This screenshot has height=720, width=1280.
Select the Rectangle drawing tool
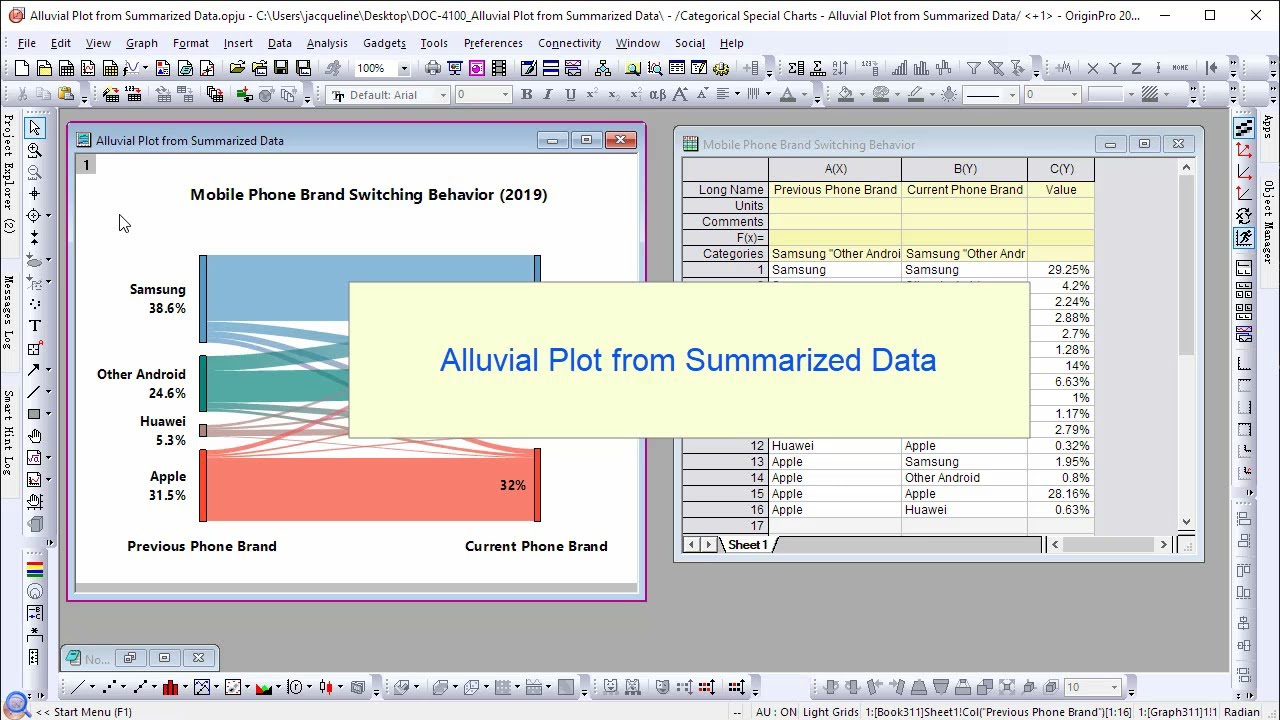coord(35,414)
